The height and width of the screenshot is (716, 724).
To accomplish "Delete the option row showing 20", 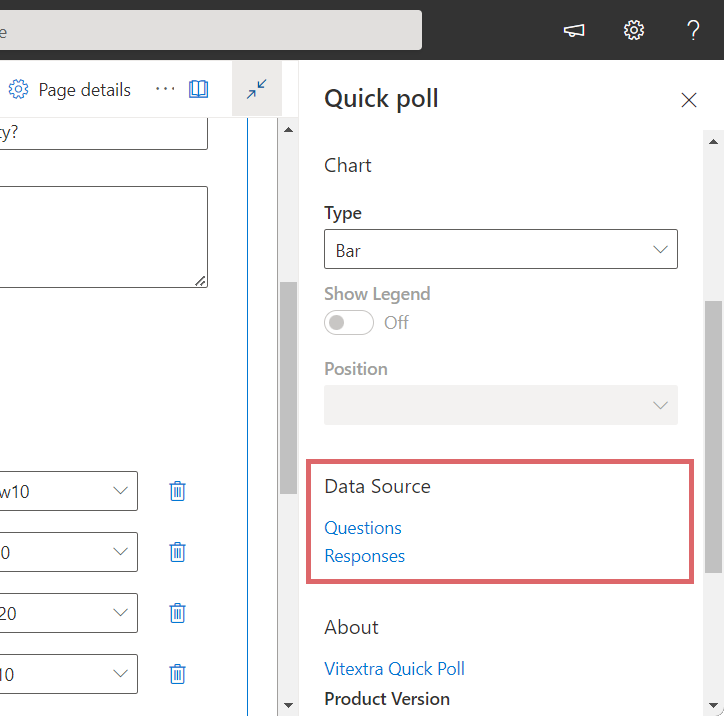I will click(x=177, y=613).
